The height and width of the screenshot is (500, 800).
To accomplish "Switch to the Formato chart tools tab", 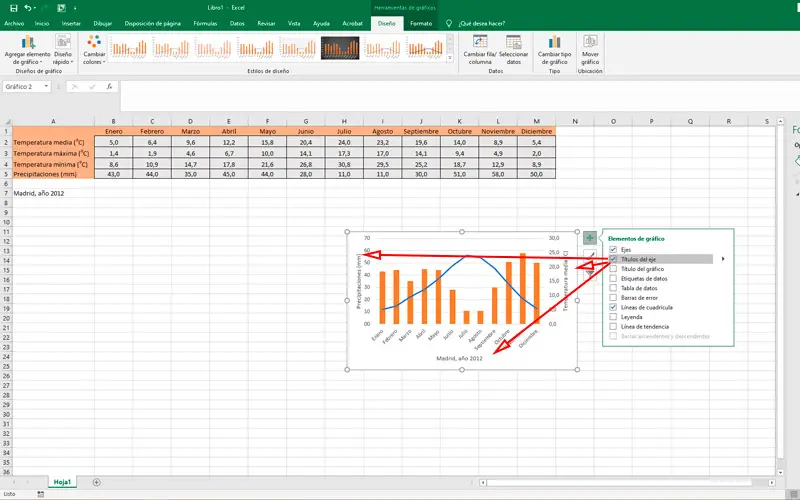I will pyautogui.click(x=421, y=23).
